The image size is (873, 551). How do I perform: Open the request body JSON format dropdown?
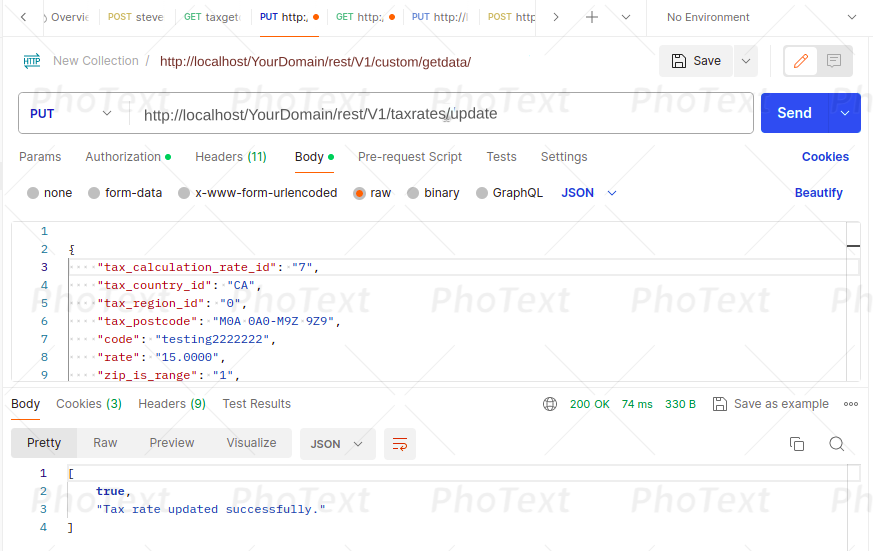589,193
